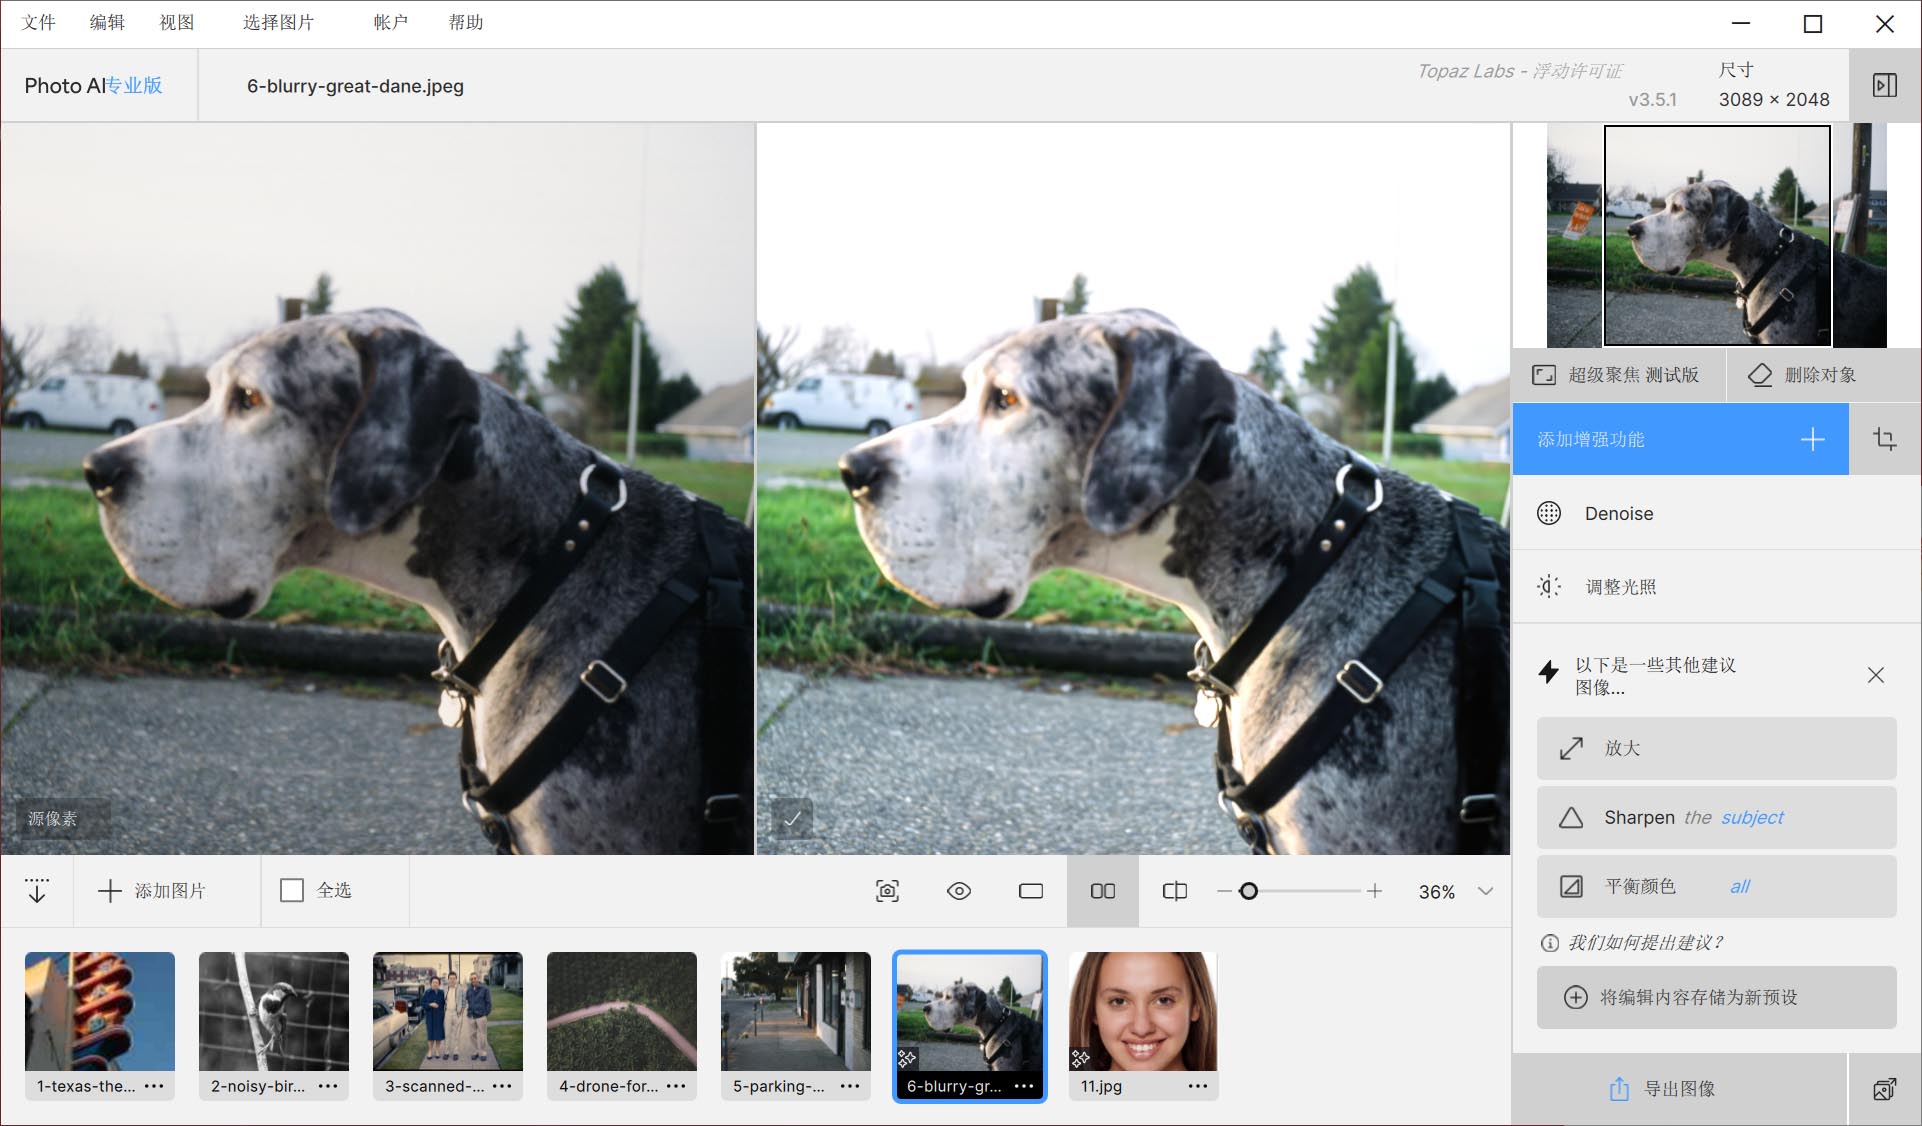
Task: Click the dimensions 3089 × 2048
Action: (1774, 99)
